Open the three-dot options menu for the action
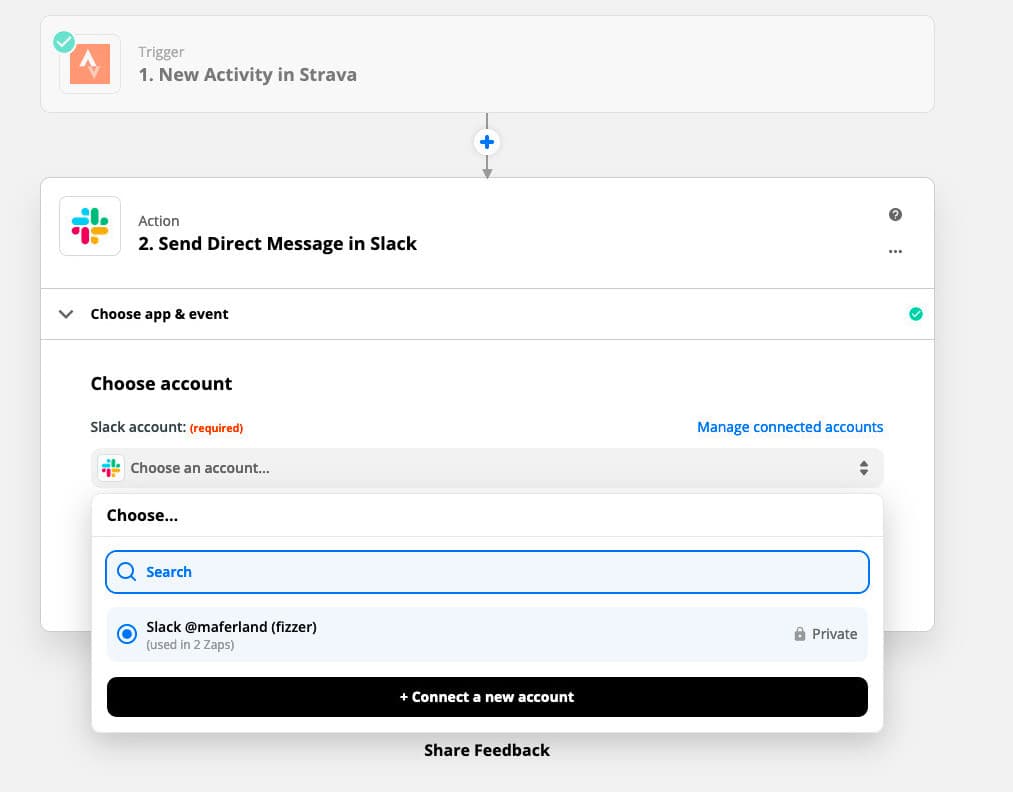Screen dimensions: 1013x792 click(895, 251)
